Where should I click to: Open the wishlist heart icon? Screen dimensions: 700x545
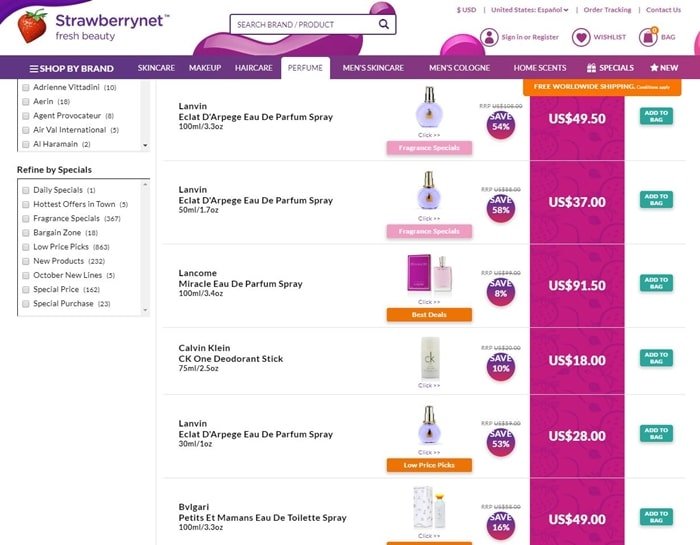coord(581,37)
